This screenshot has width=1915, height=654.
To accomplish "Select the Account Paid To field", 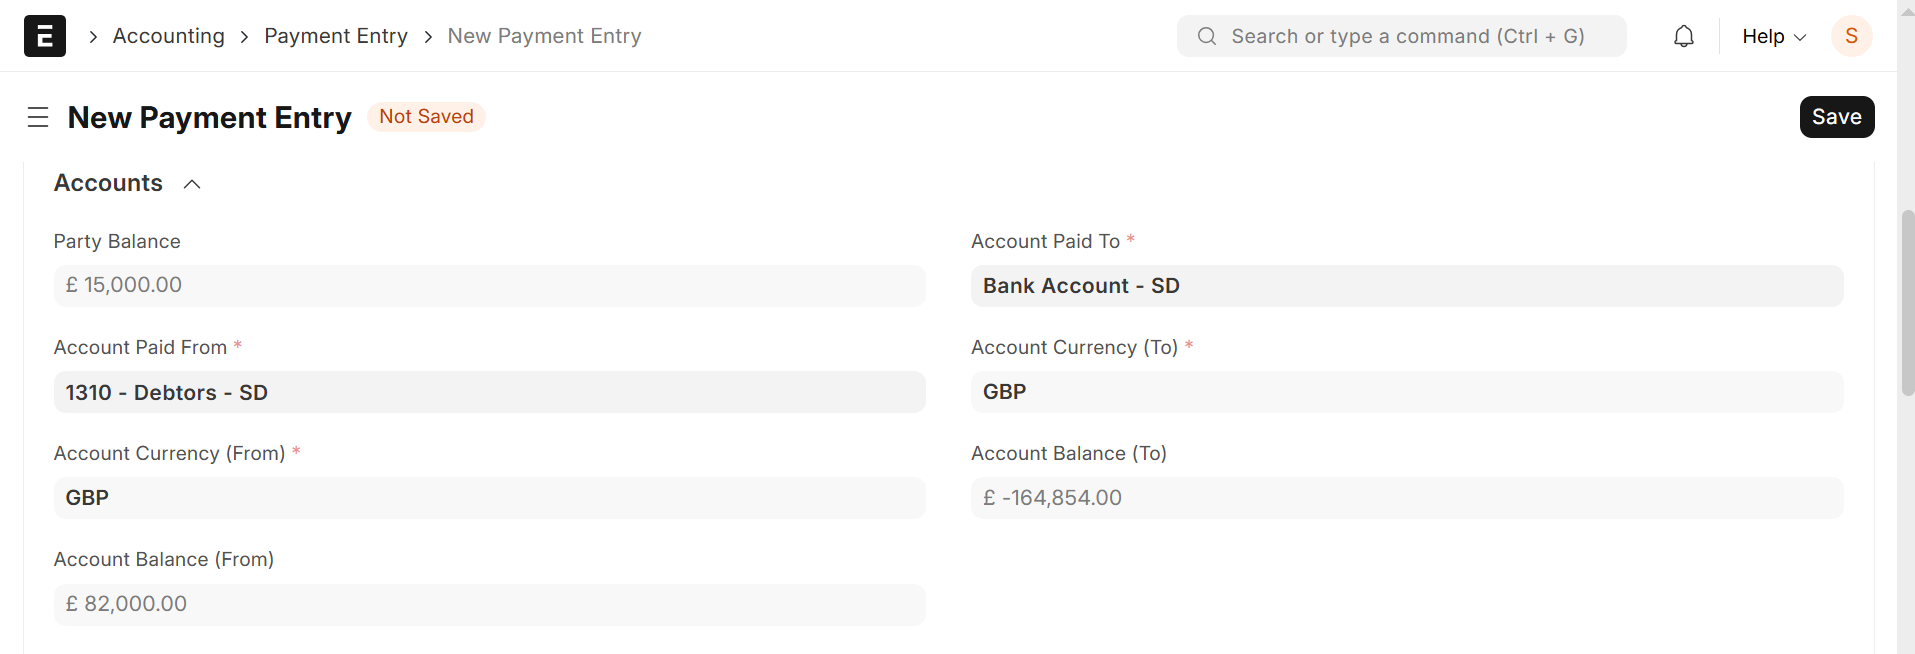I will [x=1406, y=286].
